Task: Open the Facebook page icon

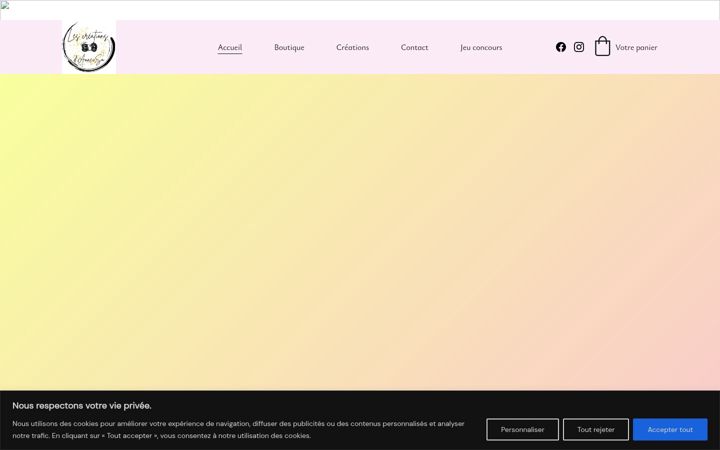Action: [561, 47]
